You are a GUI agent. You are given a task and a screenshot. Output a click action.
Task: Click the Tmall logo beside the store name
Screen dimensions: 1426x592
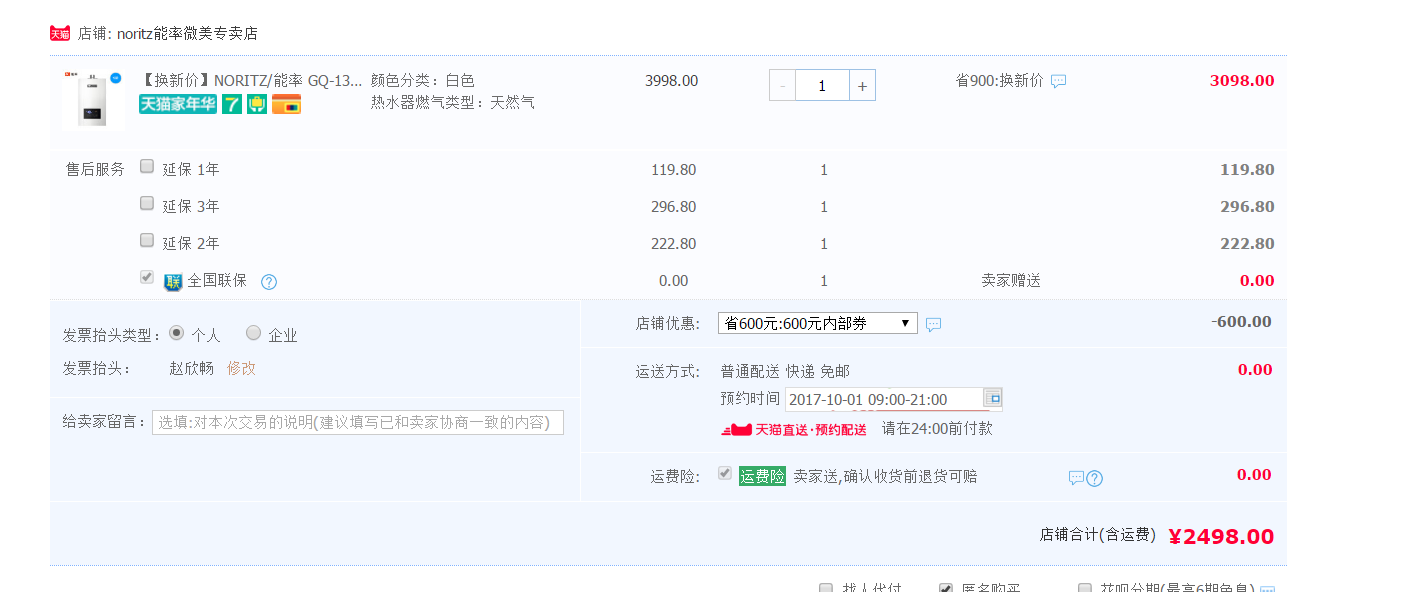pos(60,33)
